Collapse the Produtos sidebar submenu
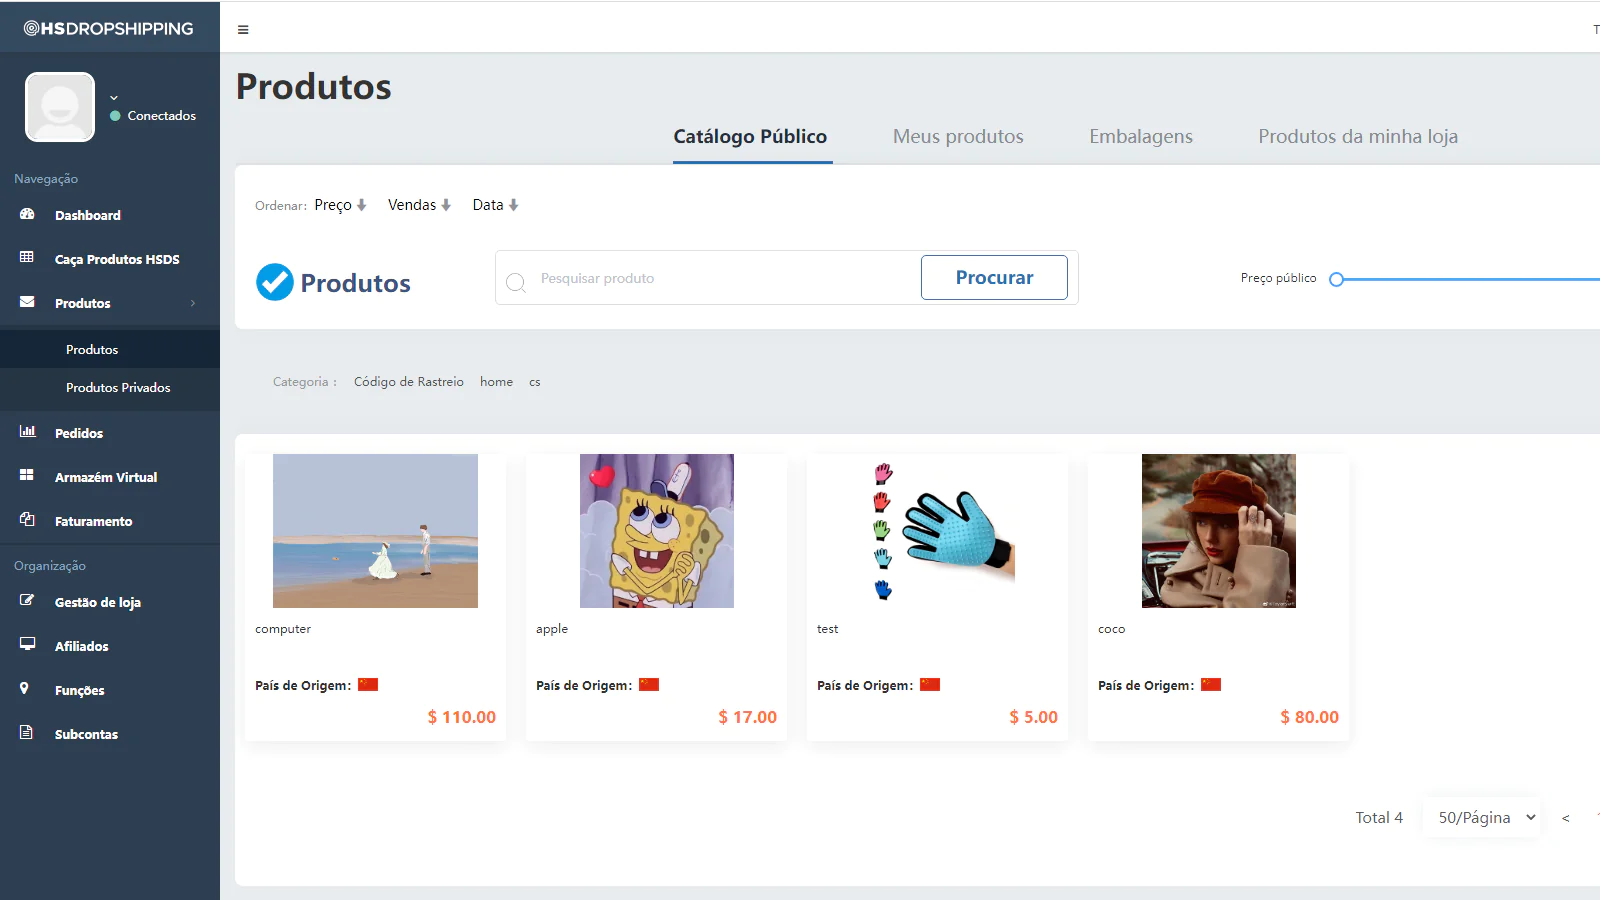1600x900 pixels. point(110,303)
